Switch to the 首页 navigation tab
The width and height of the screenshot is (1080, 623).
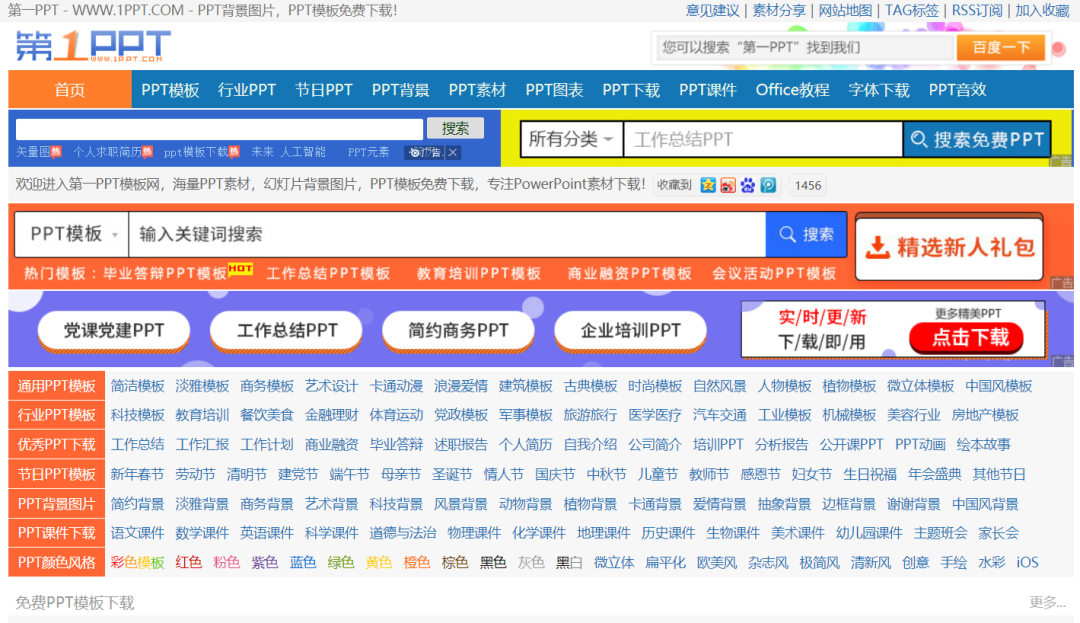click(69, 89)
